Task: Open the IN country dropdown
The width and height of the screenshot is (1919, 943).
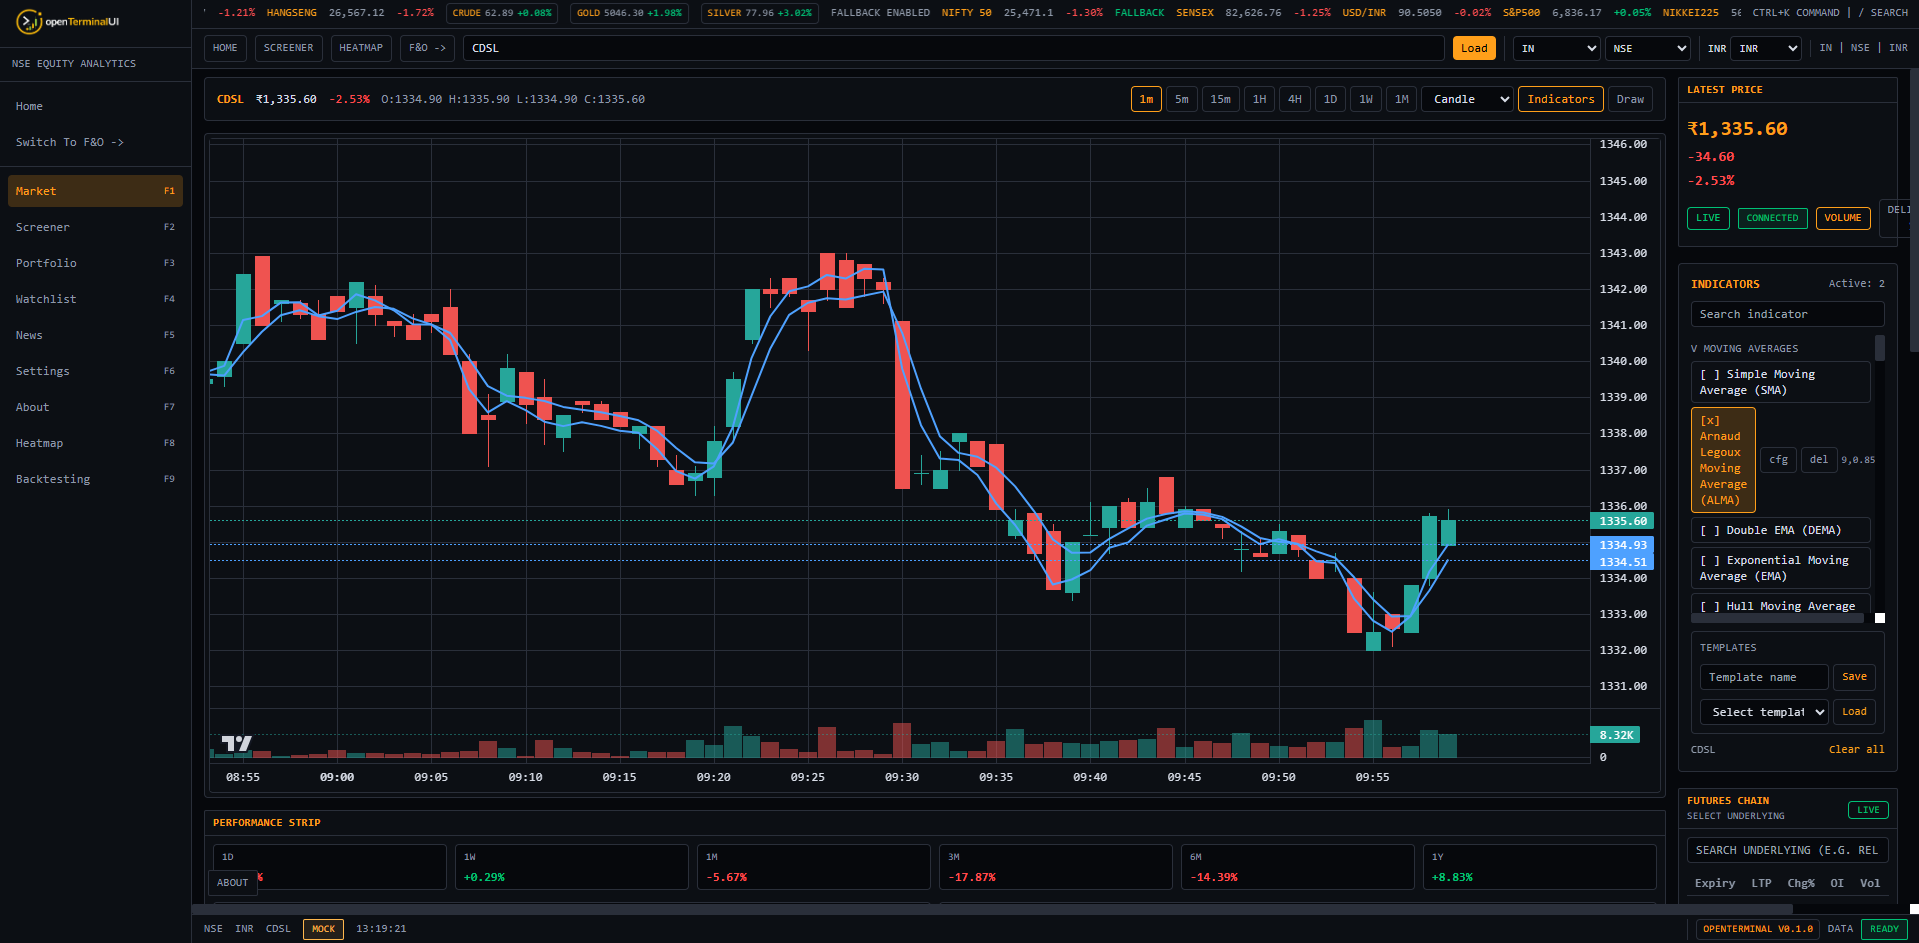Action: (x=1557, y=48)
